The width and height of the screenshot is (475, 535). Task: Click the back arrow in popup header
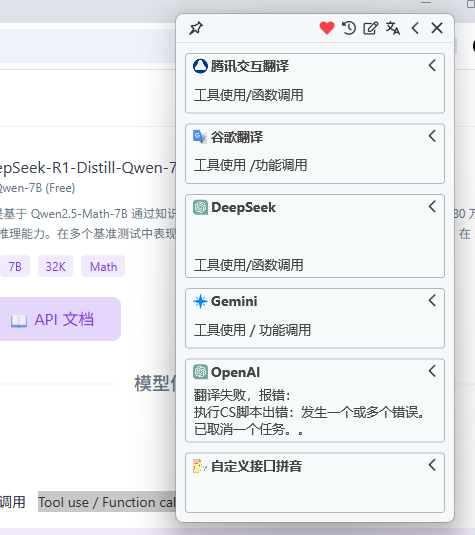pos(415,28)
